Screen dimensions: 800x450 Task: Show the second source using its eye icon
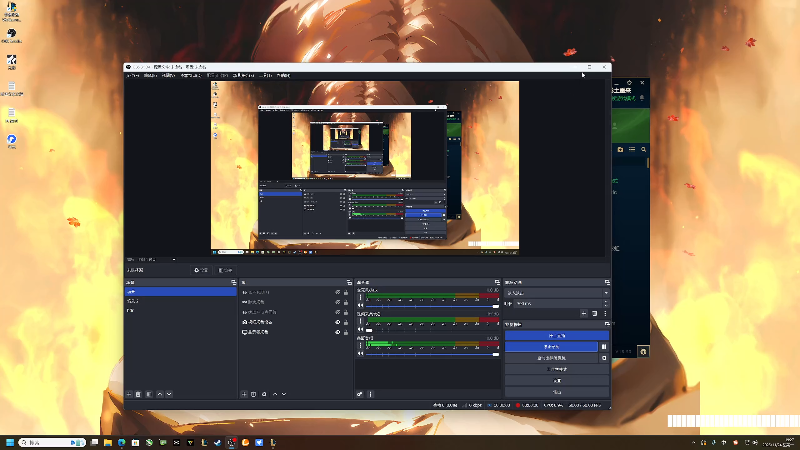pos(337,303)
